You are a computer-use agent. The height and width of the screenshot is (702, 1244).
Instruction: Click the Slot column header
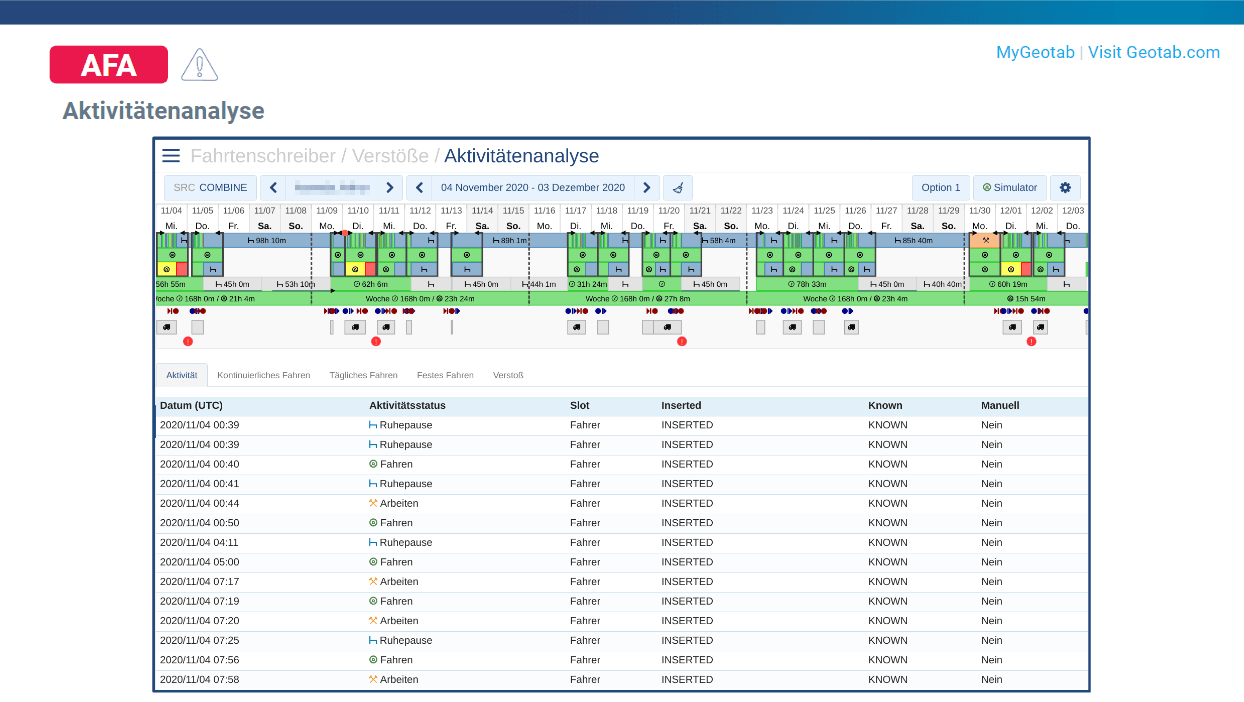coord(580,406)
